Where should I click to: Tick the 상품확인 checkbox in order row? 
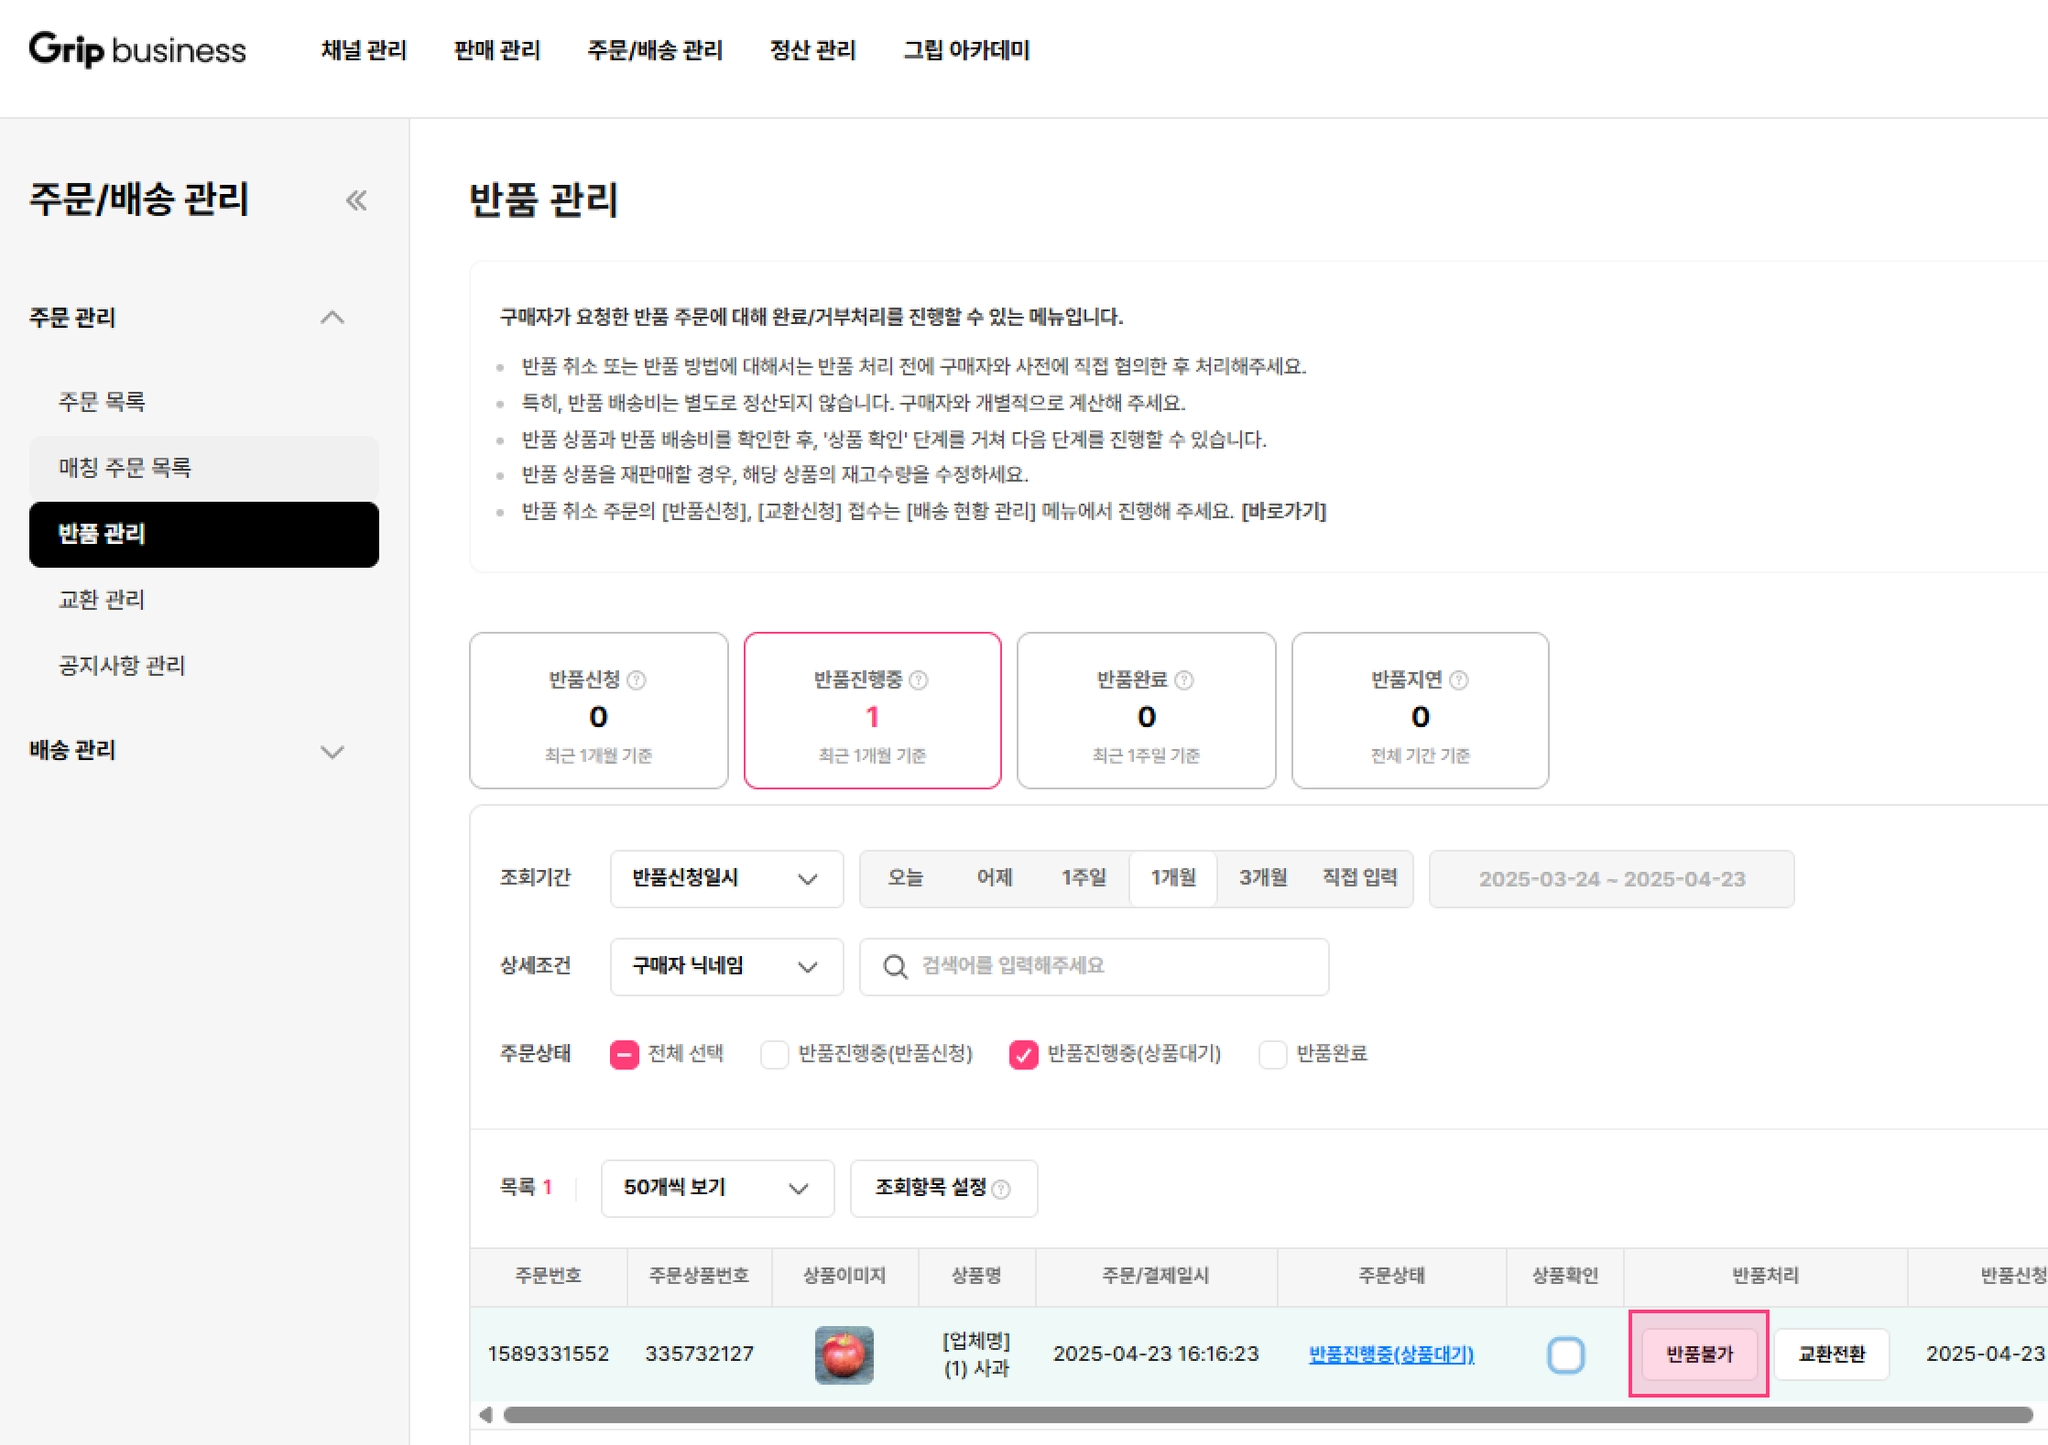pos(1565,1355)
